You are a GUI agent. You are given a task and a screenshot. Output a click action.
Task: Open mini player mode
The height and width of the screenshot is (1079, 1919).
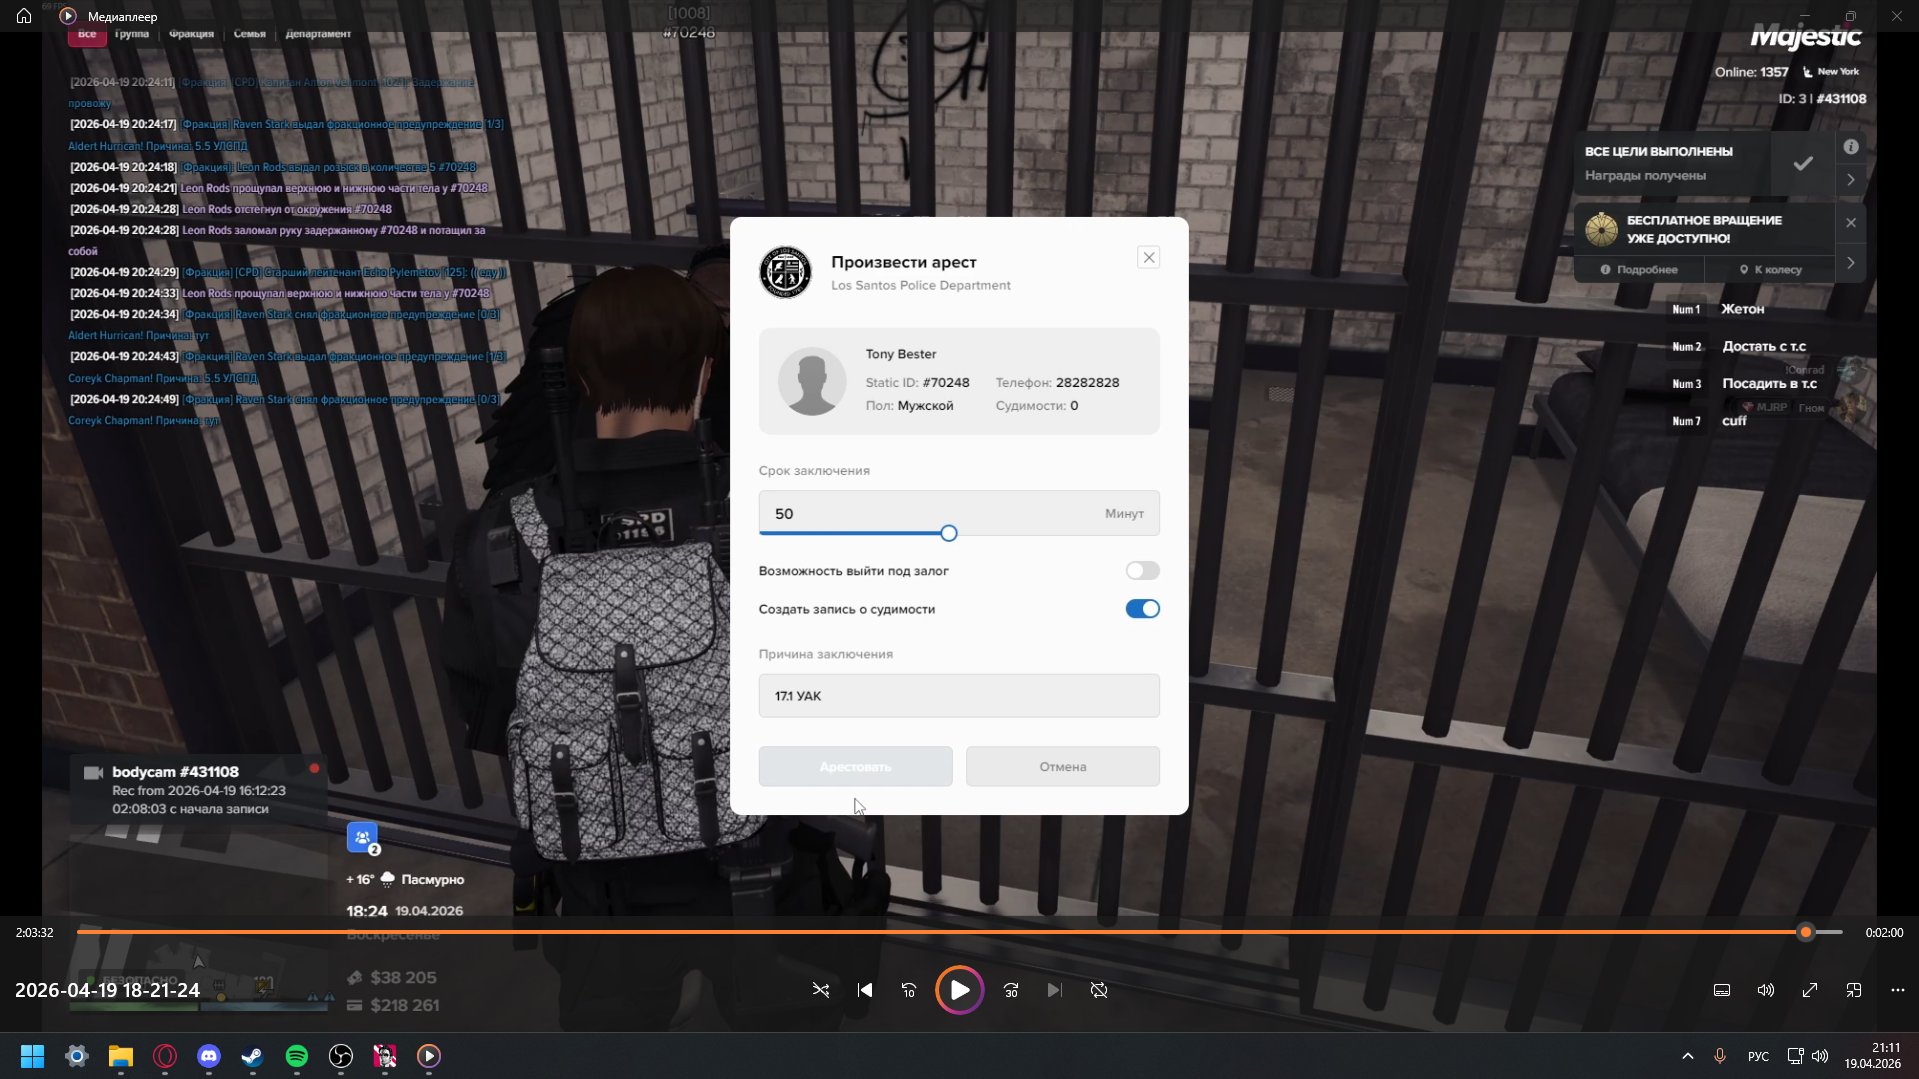point(1854,990)
